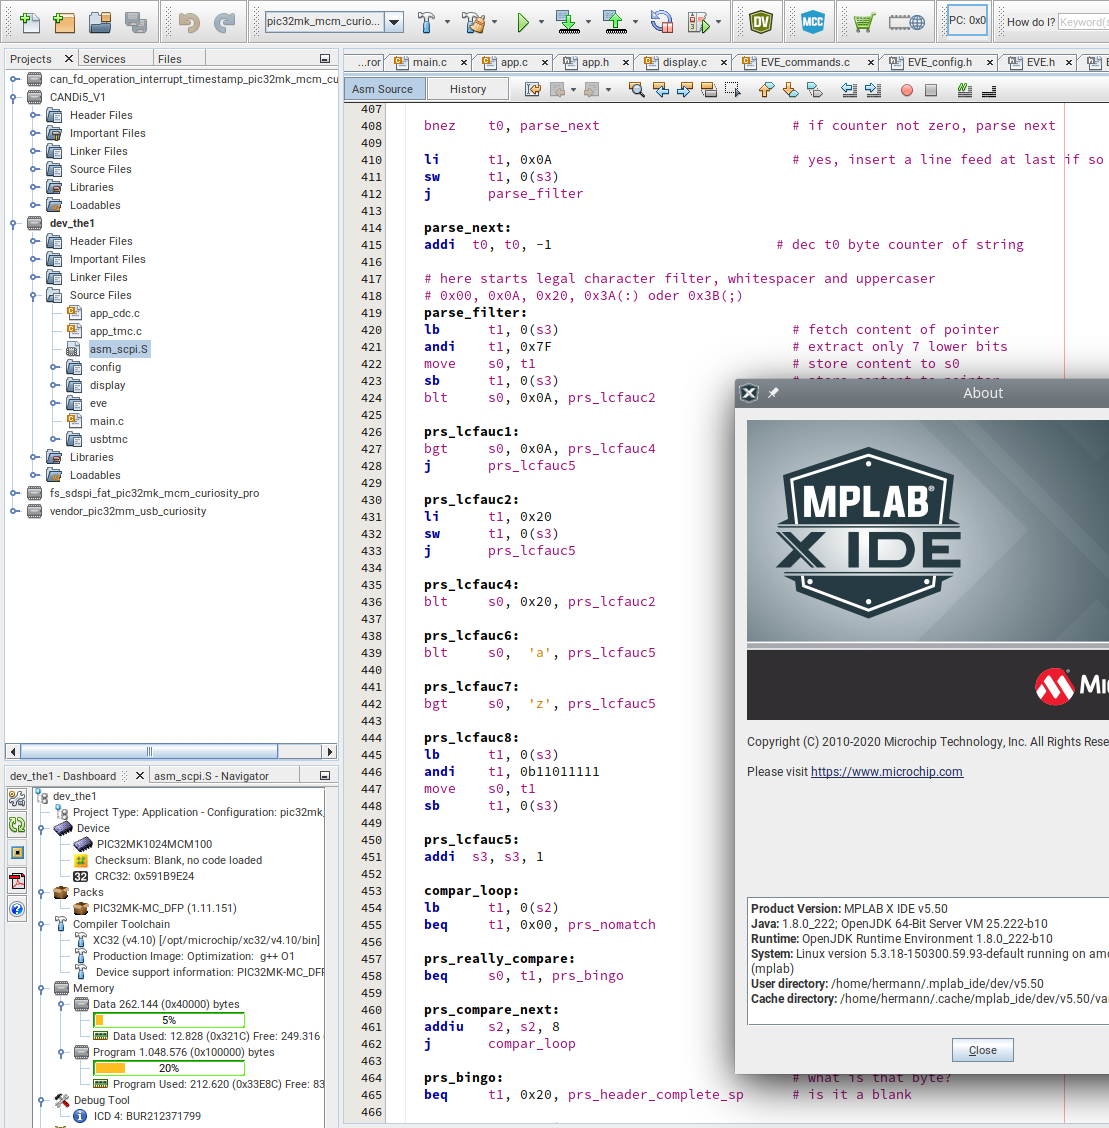Click the Undo arrow icon
Image resolution: width=1109 pixels, height=1128 pixels.
tap(189, 22)
